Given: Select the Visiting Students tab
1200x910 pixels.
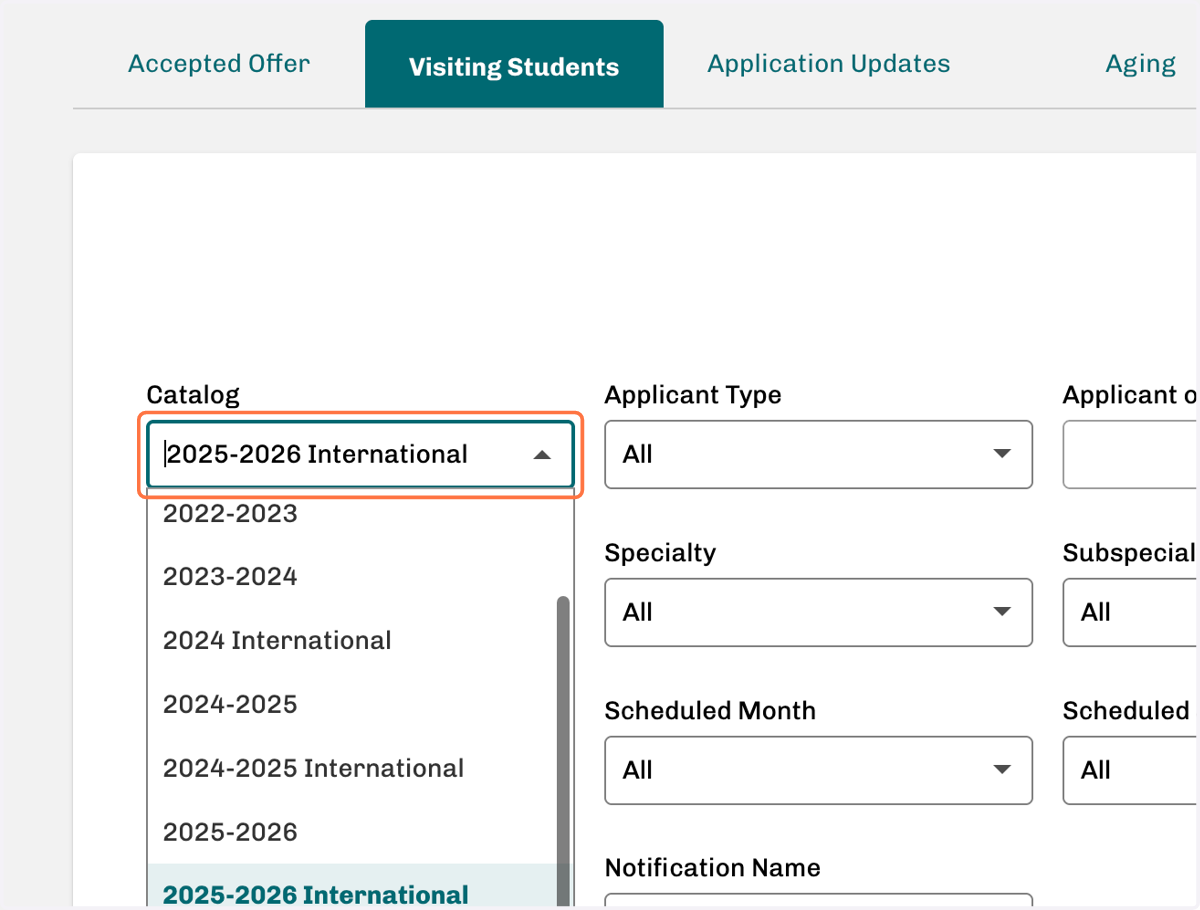Looking at the screenshot, I should coord(514,64).
